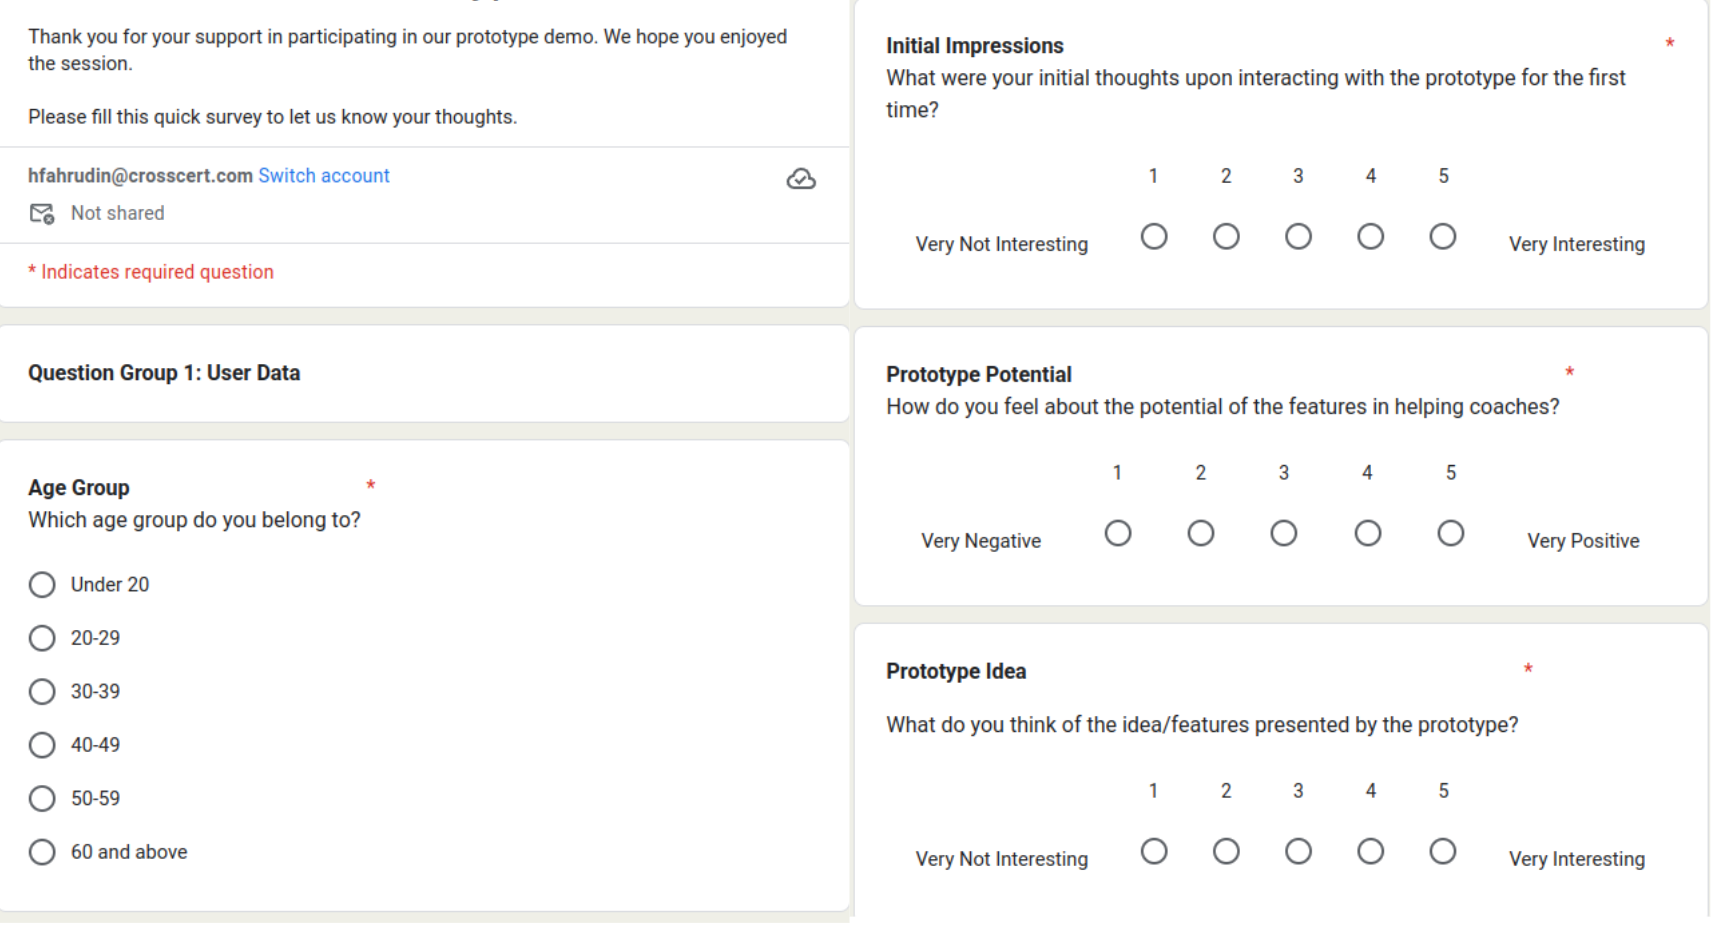Open the Switch account link
This screenshot has height=936, width=1713.
click(324, 176)
